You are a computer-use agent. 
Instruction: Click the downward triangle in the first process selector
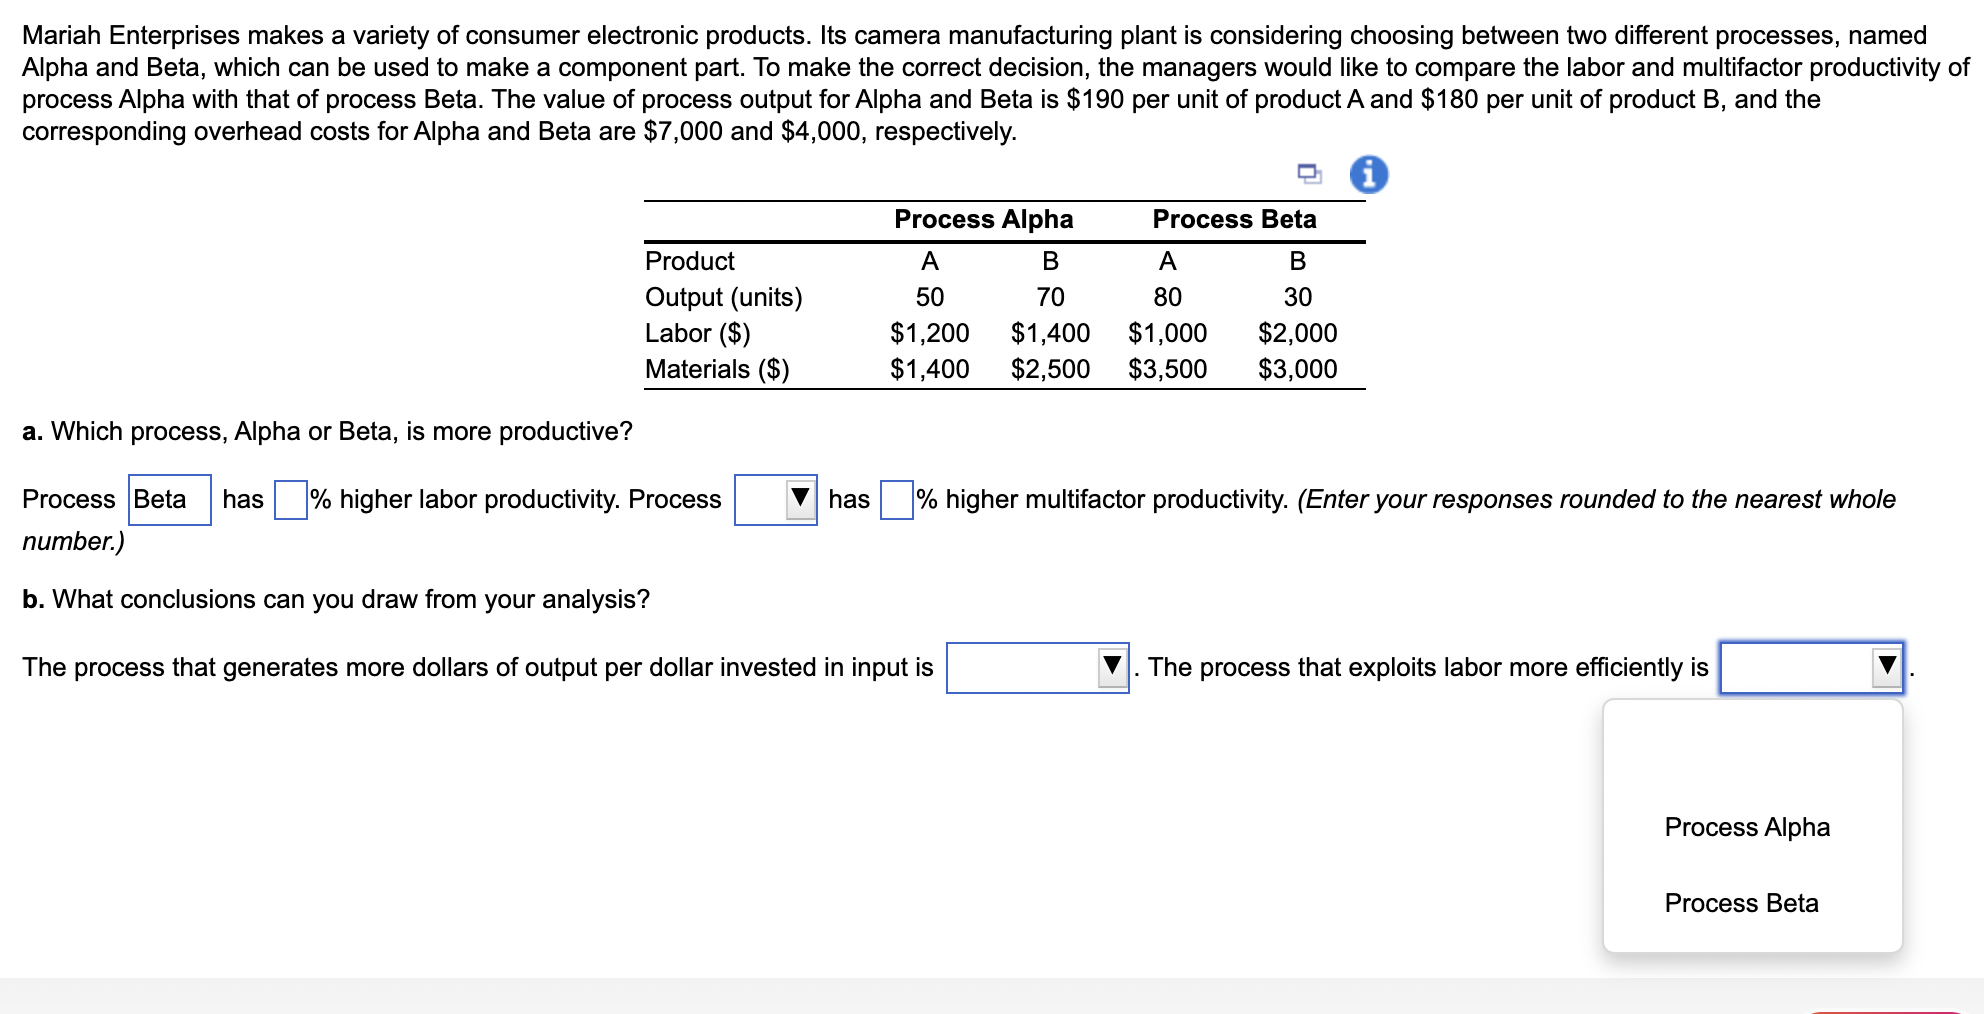pos(801,498)
